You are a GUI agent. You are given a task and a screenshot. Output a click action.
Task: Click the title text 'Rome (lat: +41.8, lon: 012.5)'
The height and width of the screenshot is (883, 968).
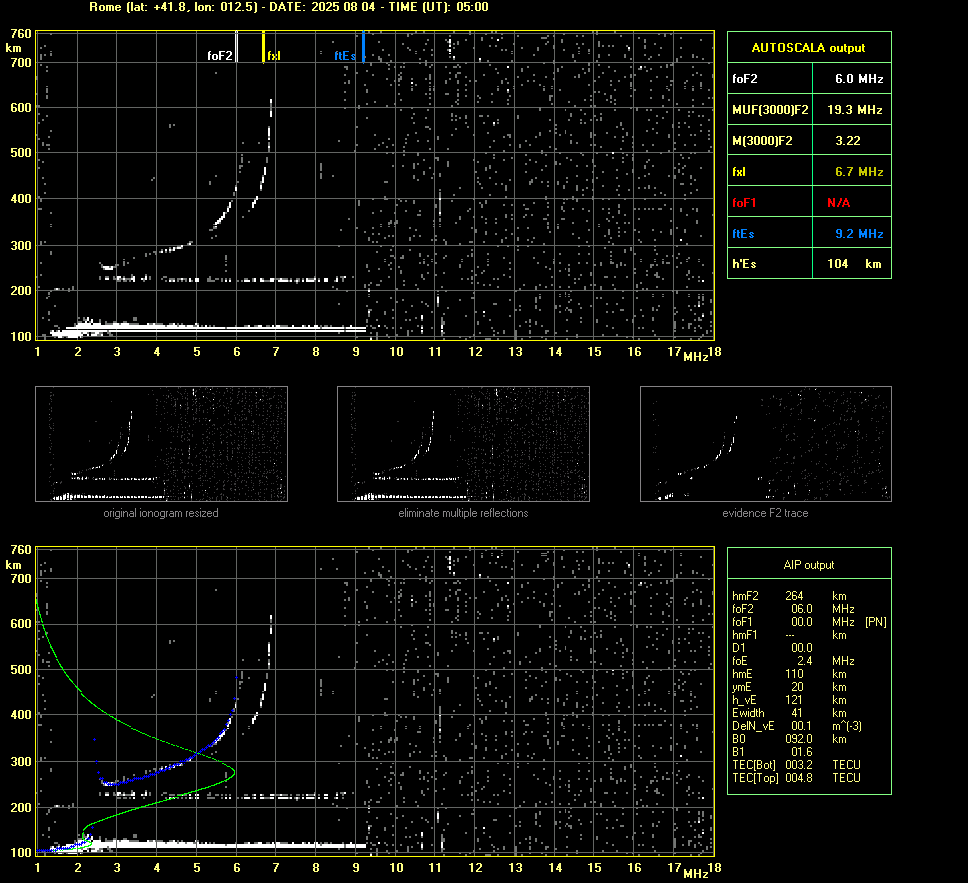pos(173,7)
